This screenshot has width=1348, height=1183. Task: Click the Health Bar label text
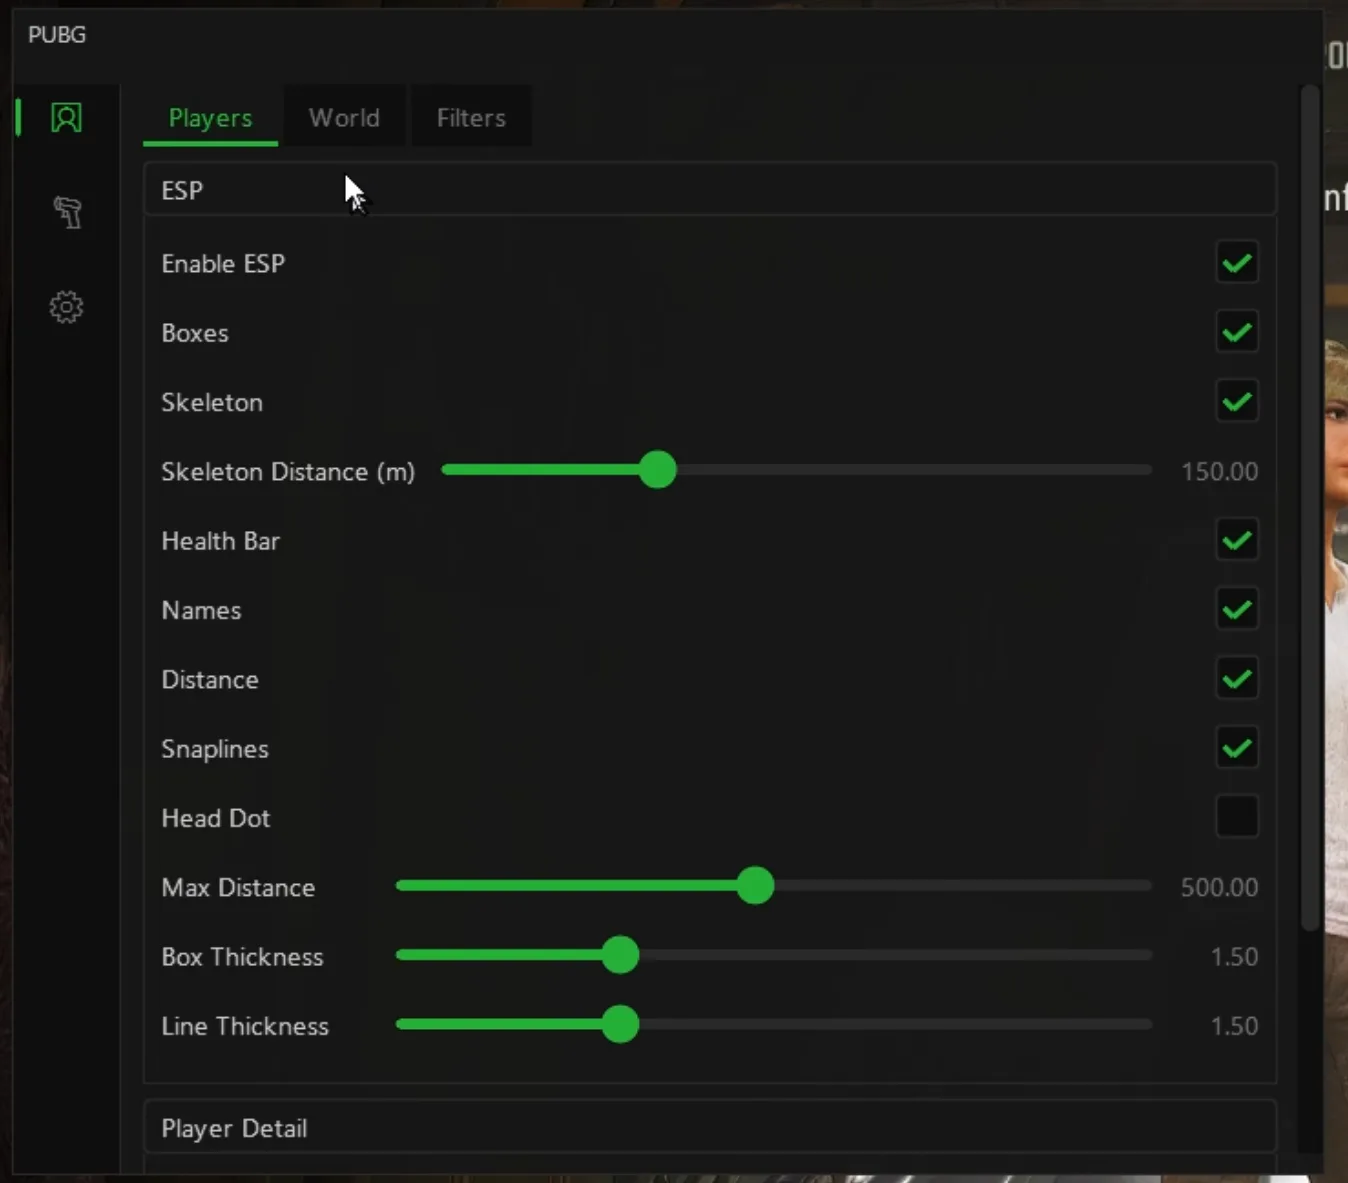pyautogui.click(x=220, y=541)
